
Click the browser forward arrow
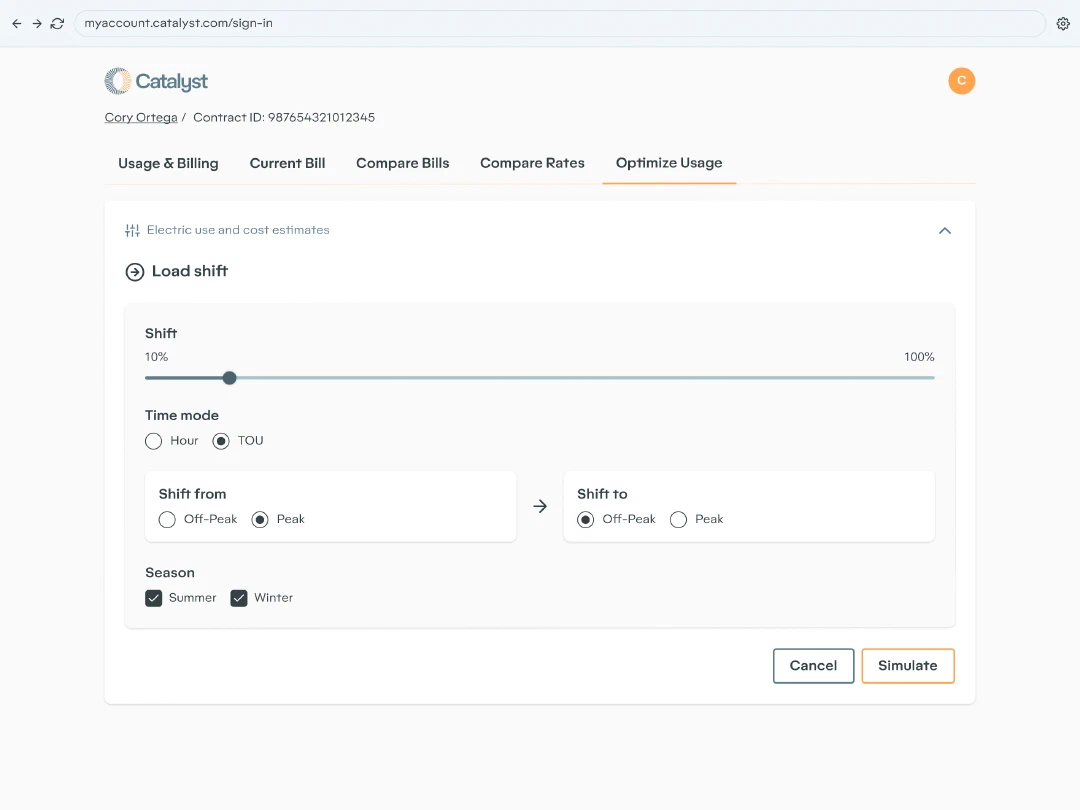click(x=37, y=23)
